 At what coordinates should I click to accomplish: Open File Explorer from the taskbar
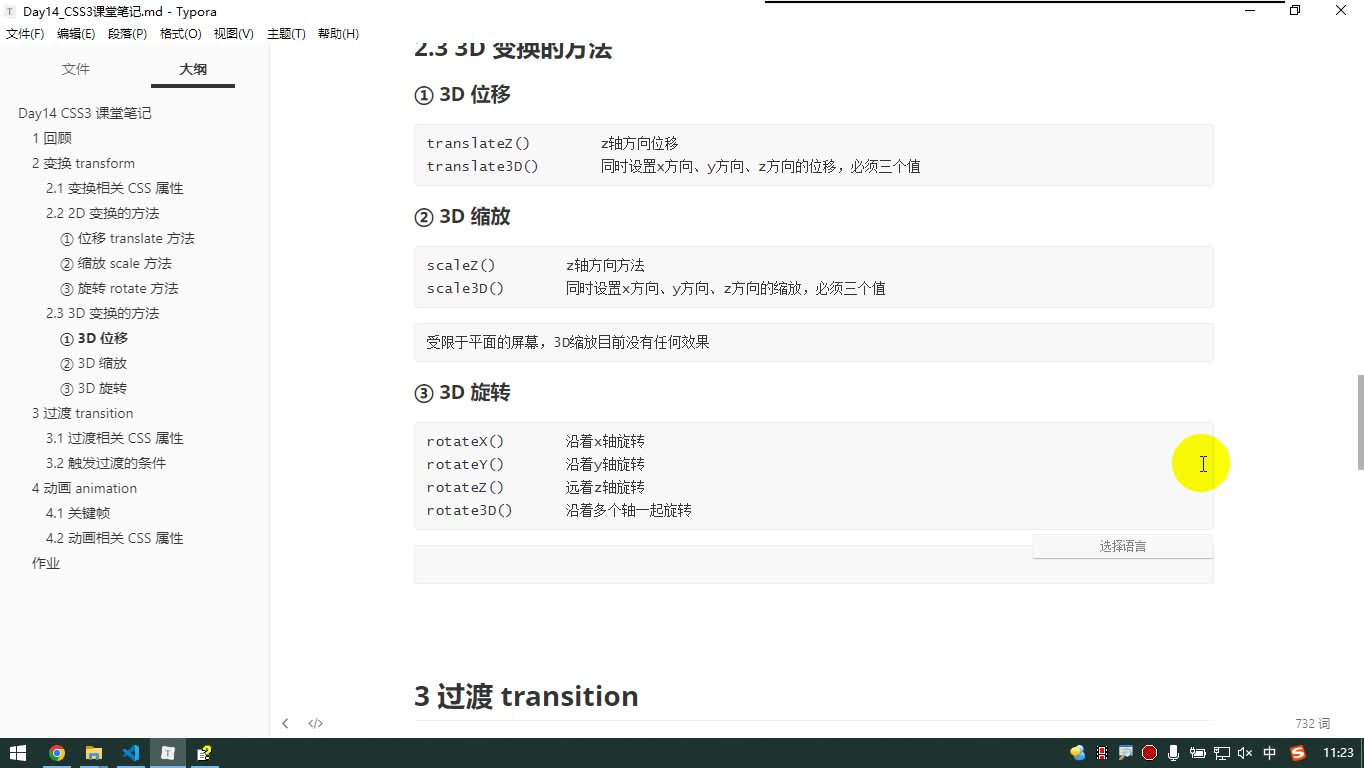(94, 753)
